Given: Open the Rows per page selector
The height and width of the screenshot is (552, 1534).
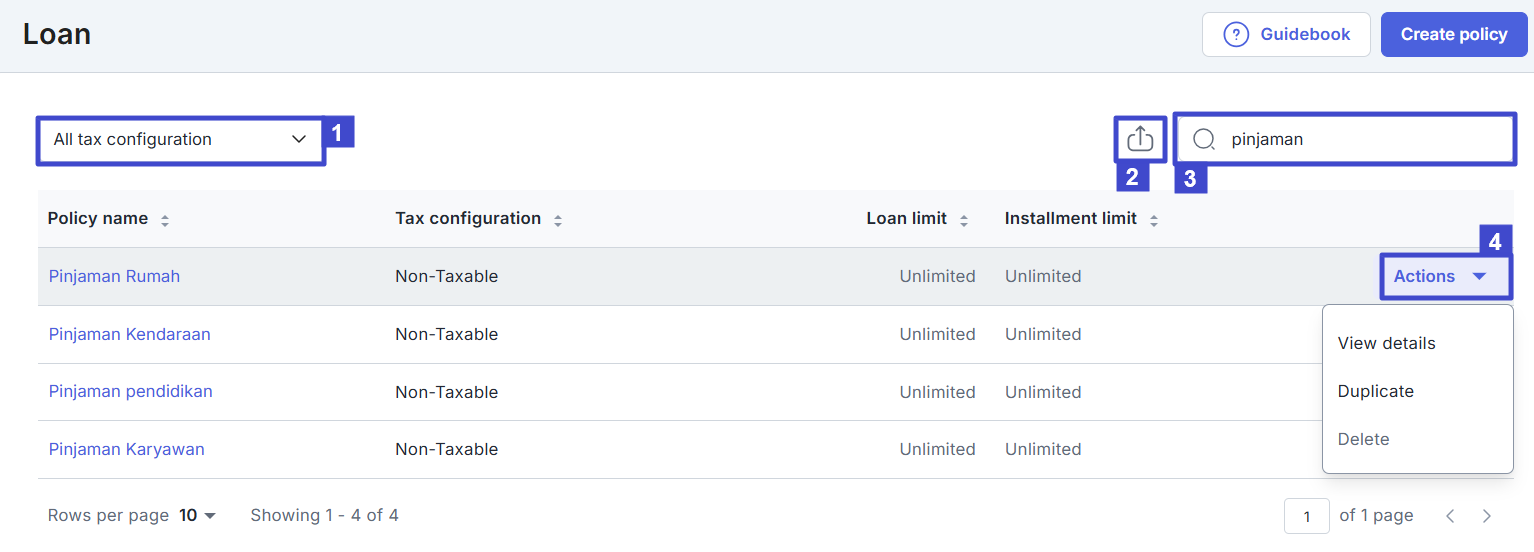Looking at the screenshot, I should (x=197, y=516).
